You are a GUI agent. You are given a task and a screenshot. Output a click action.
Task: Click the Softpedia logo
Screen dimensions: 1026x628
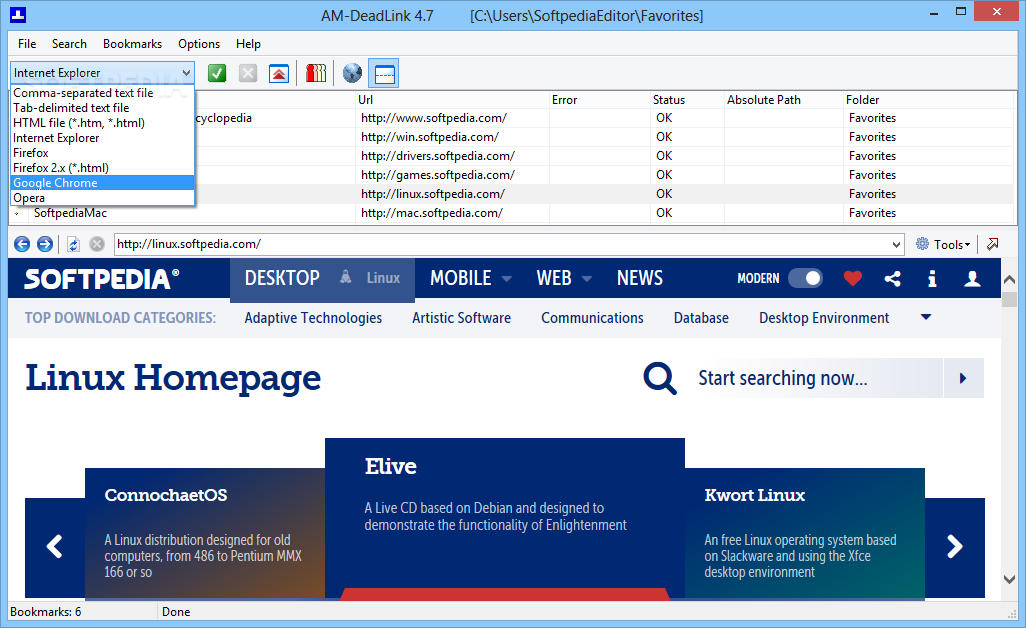(x=101, y=279)
